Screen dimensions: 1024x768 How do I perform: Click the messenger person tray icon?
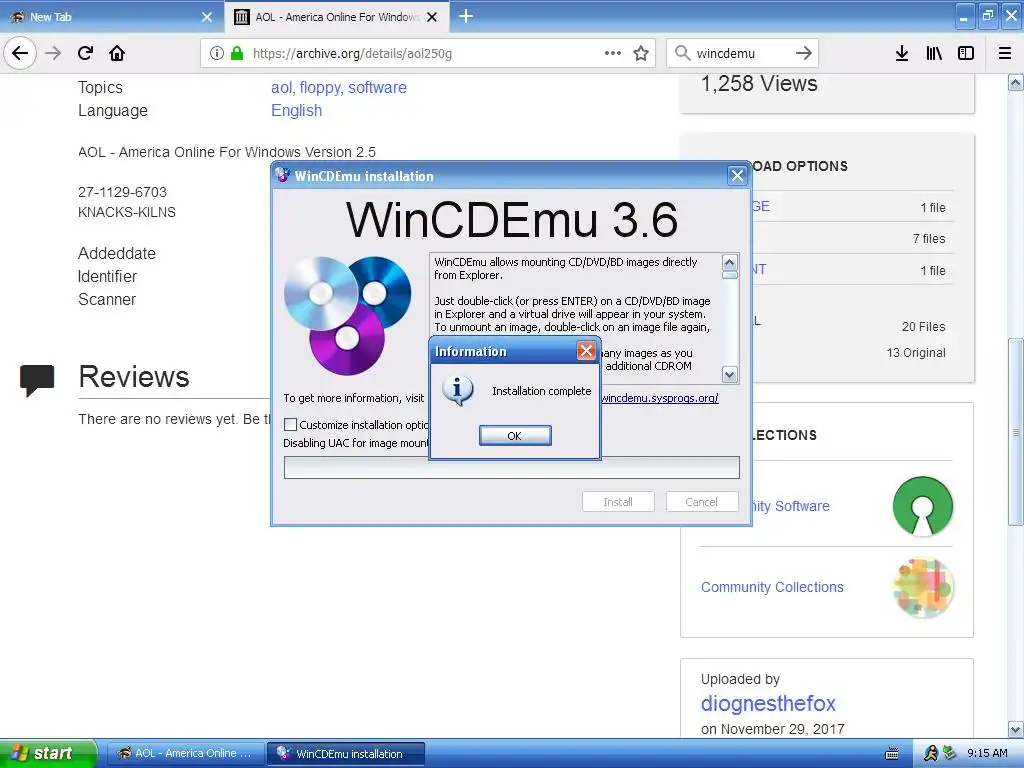coord(931,753)
